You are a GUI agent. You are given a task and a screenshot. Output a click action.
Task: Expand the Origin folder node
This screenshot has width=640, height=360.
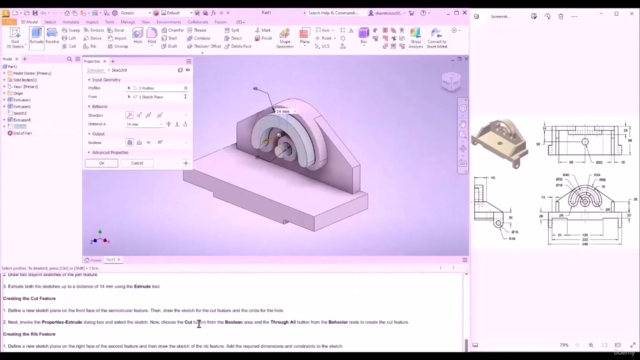point(4,93)
